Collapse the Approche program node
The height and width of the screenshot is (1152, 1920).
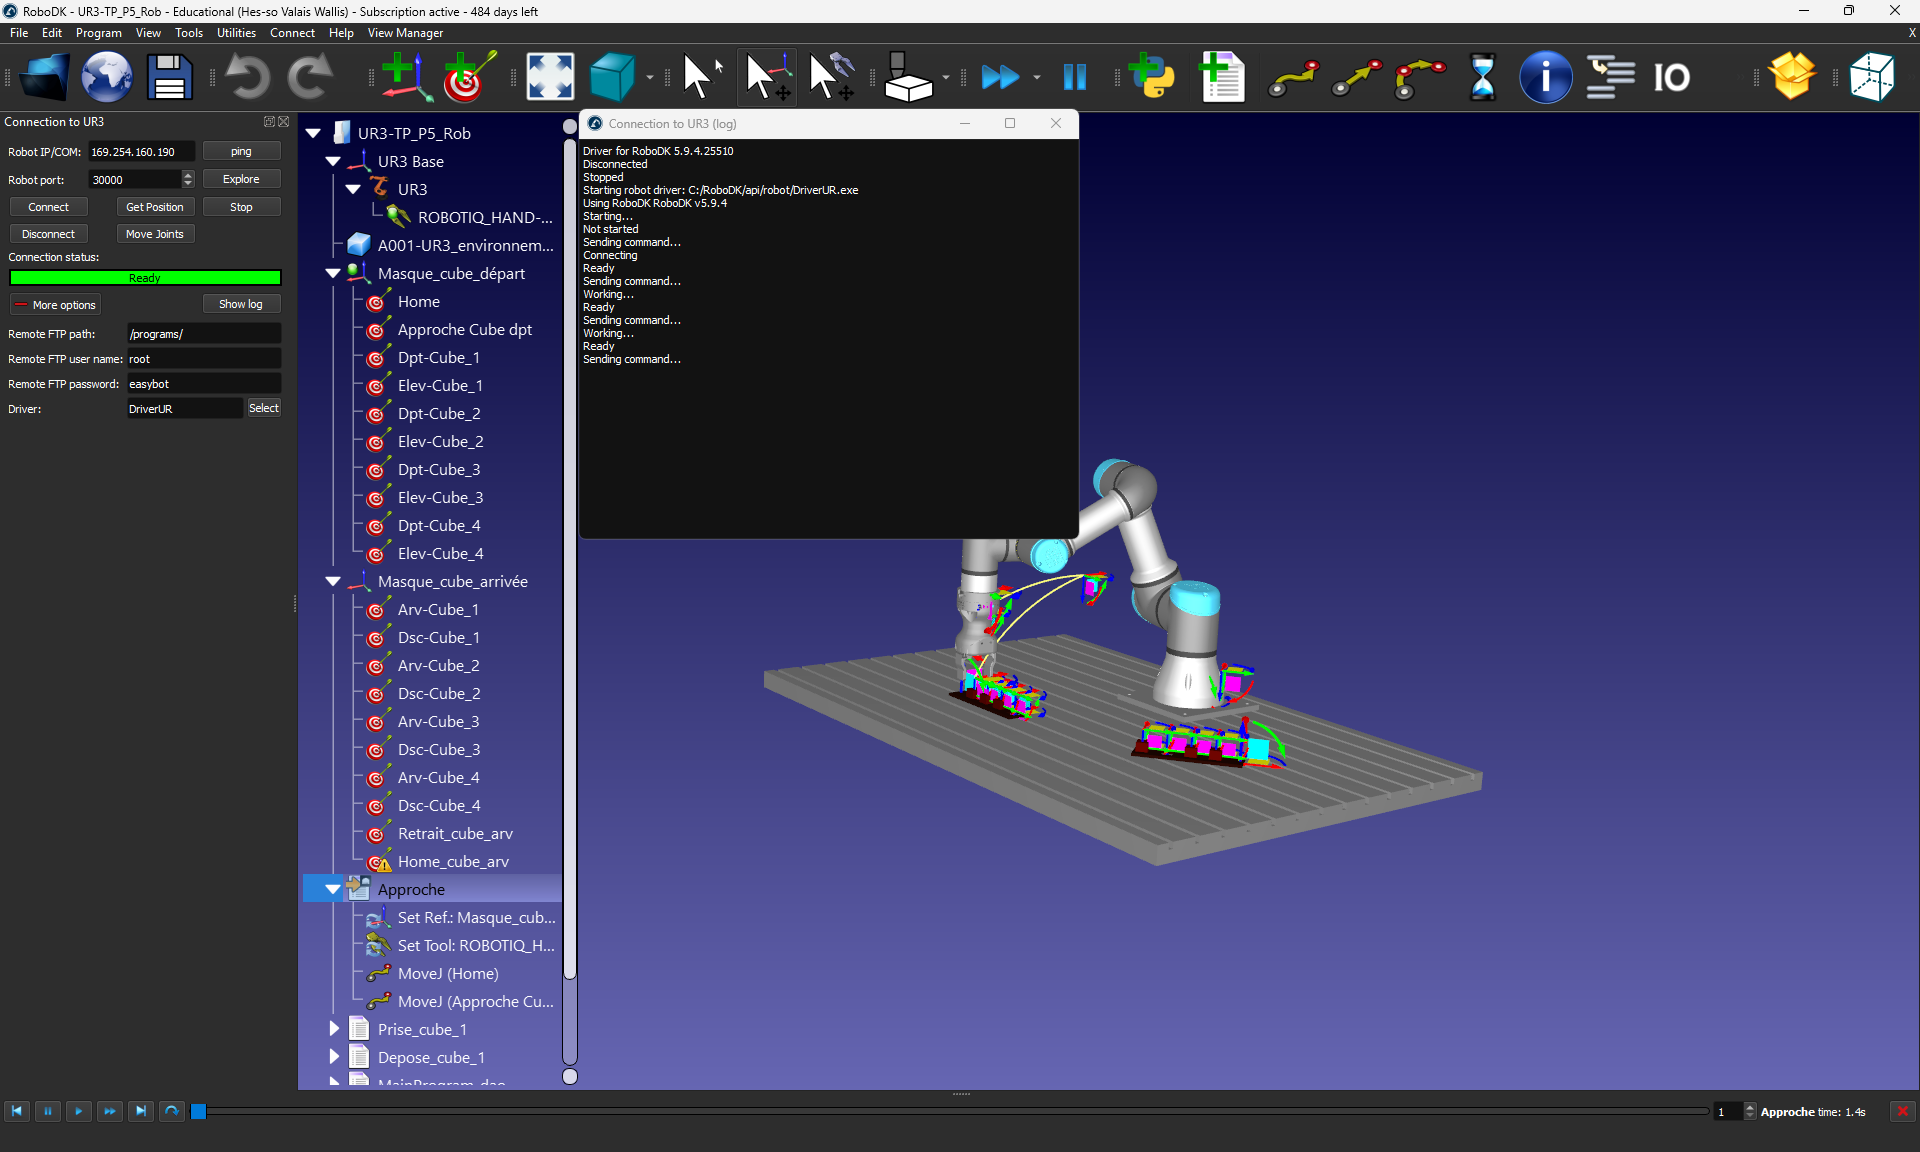(333, 889)
